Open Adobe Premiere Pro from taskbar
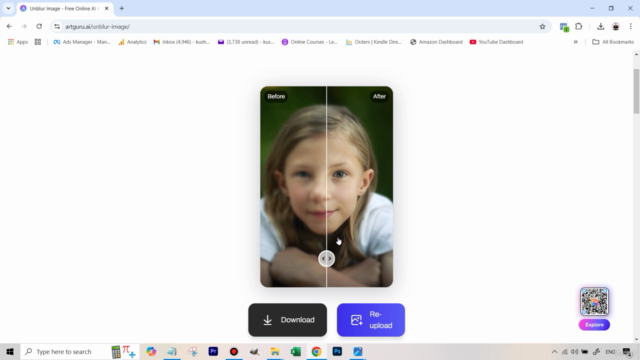The image size is (640, 360). point(213,351)
